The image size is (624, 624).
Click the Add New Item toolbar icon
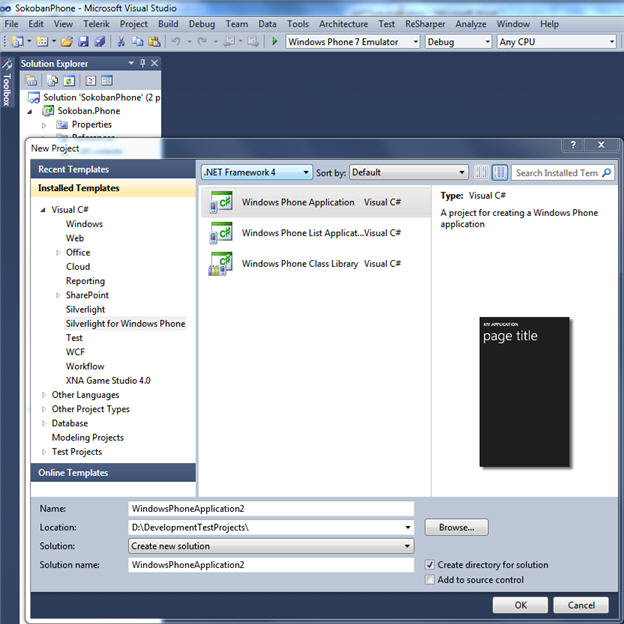(42, 41)
